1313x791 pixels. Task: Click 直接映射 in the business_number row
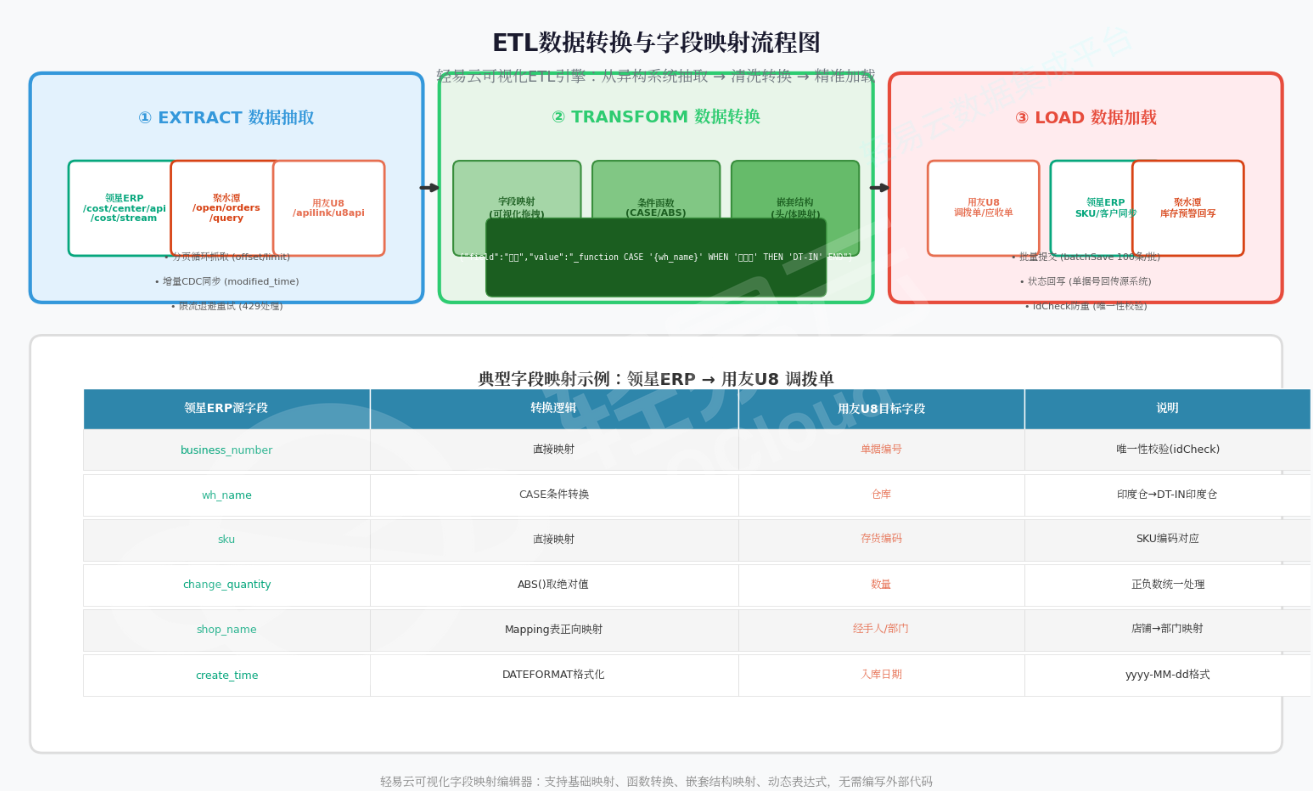pos(554,450)
